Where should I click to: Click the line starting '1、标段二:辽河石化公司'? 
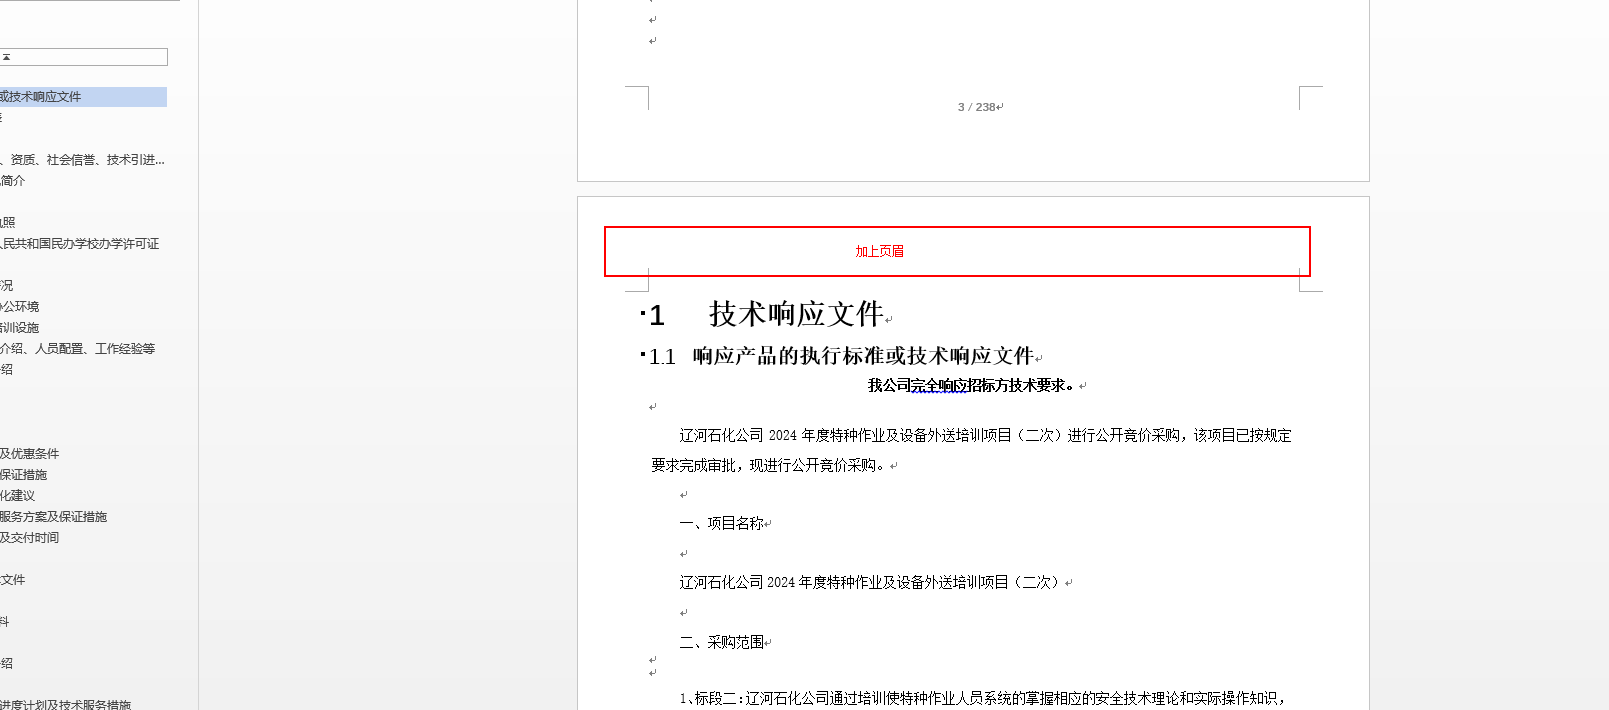[x=982, y=698]
